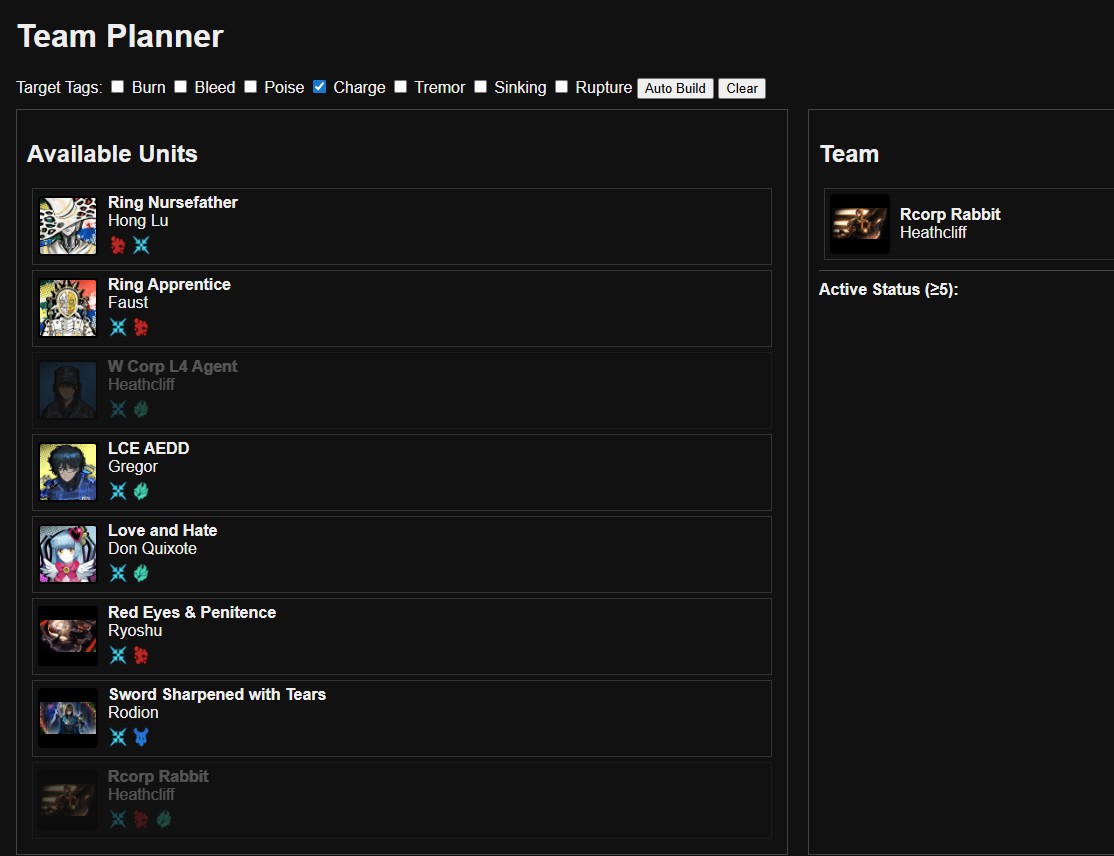Click the 'Sword Sharpened with Tears' unit name
Screen dimensions: 1114x856
coord(217,694)
